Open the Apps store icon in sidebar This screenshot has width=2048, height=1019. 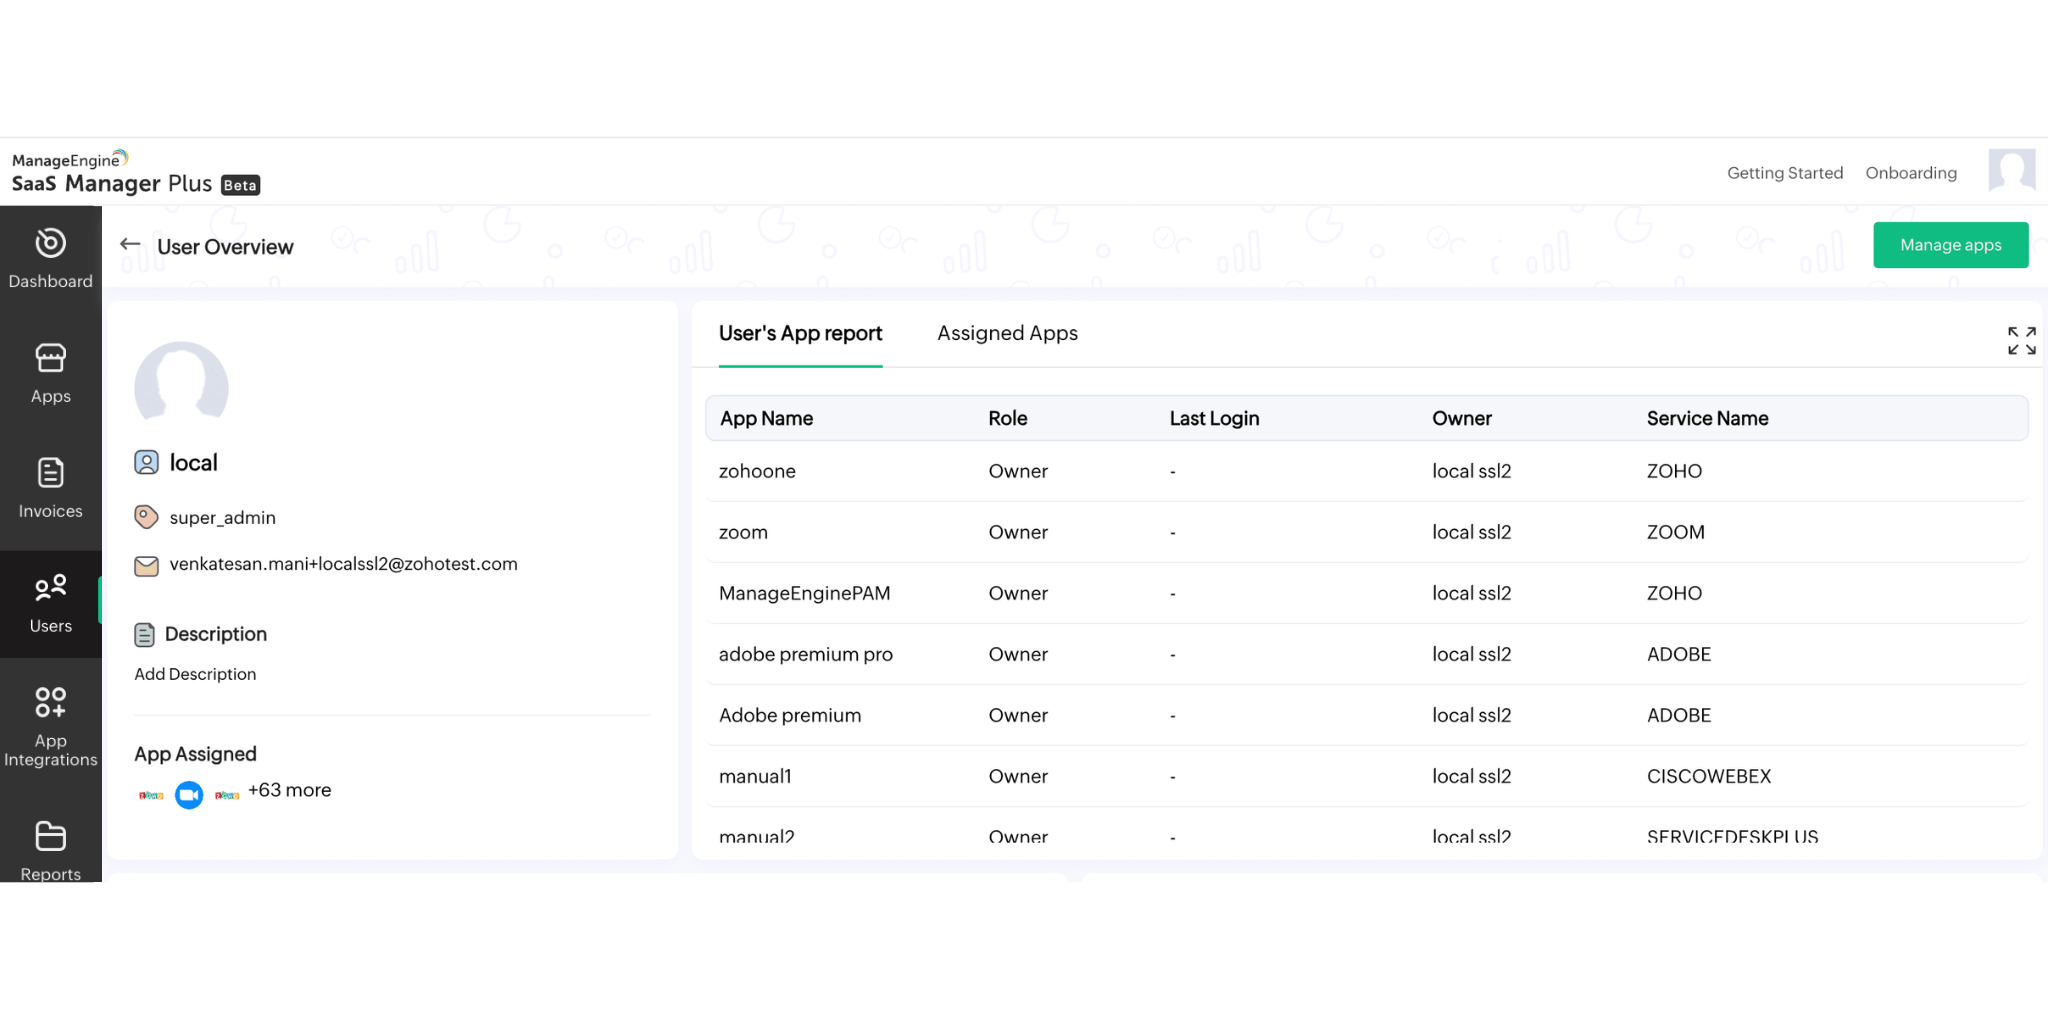pyautogui.click(x=50, y=358)
